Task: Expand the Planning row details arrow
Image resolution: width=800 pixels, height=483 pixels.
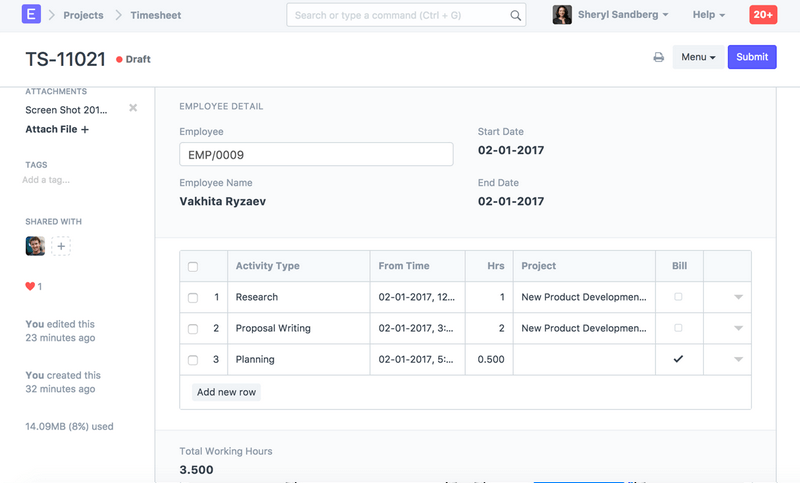Action: tap(738, 360)
